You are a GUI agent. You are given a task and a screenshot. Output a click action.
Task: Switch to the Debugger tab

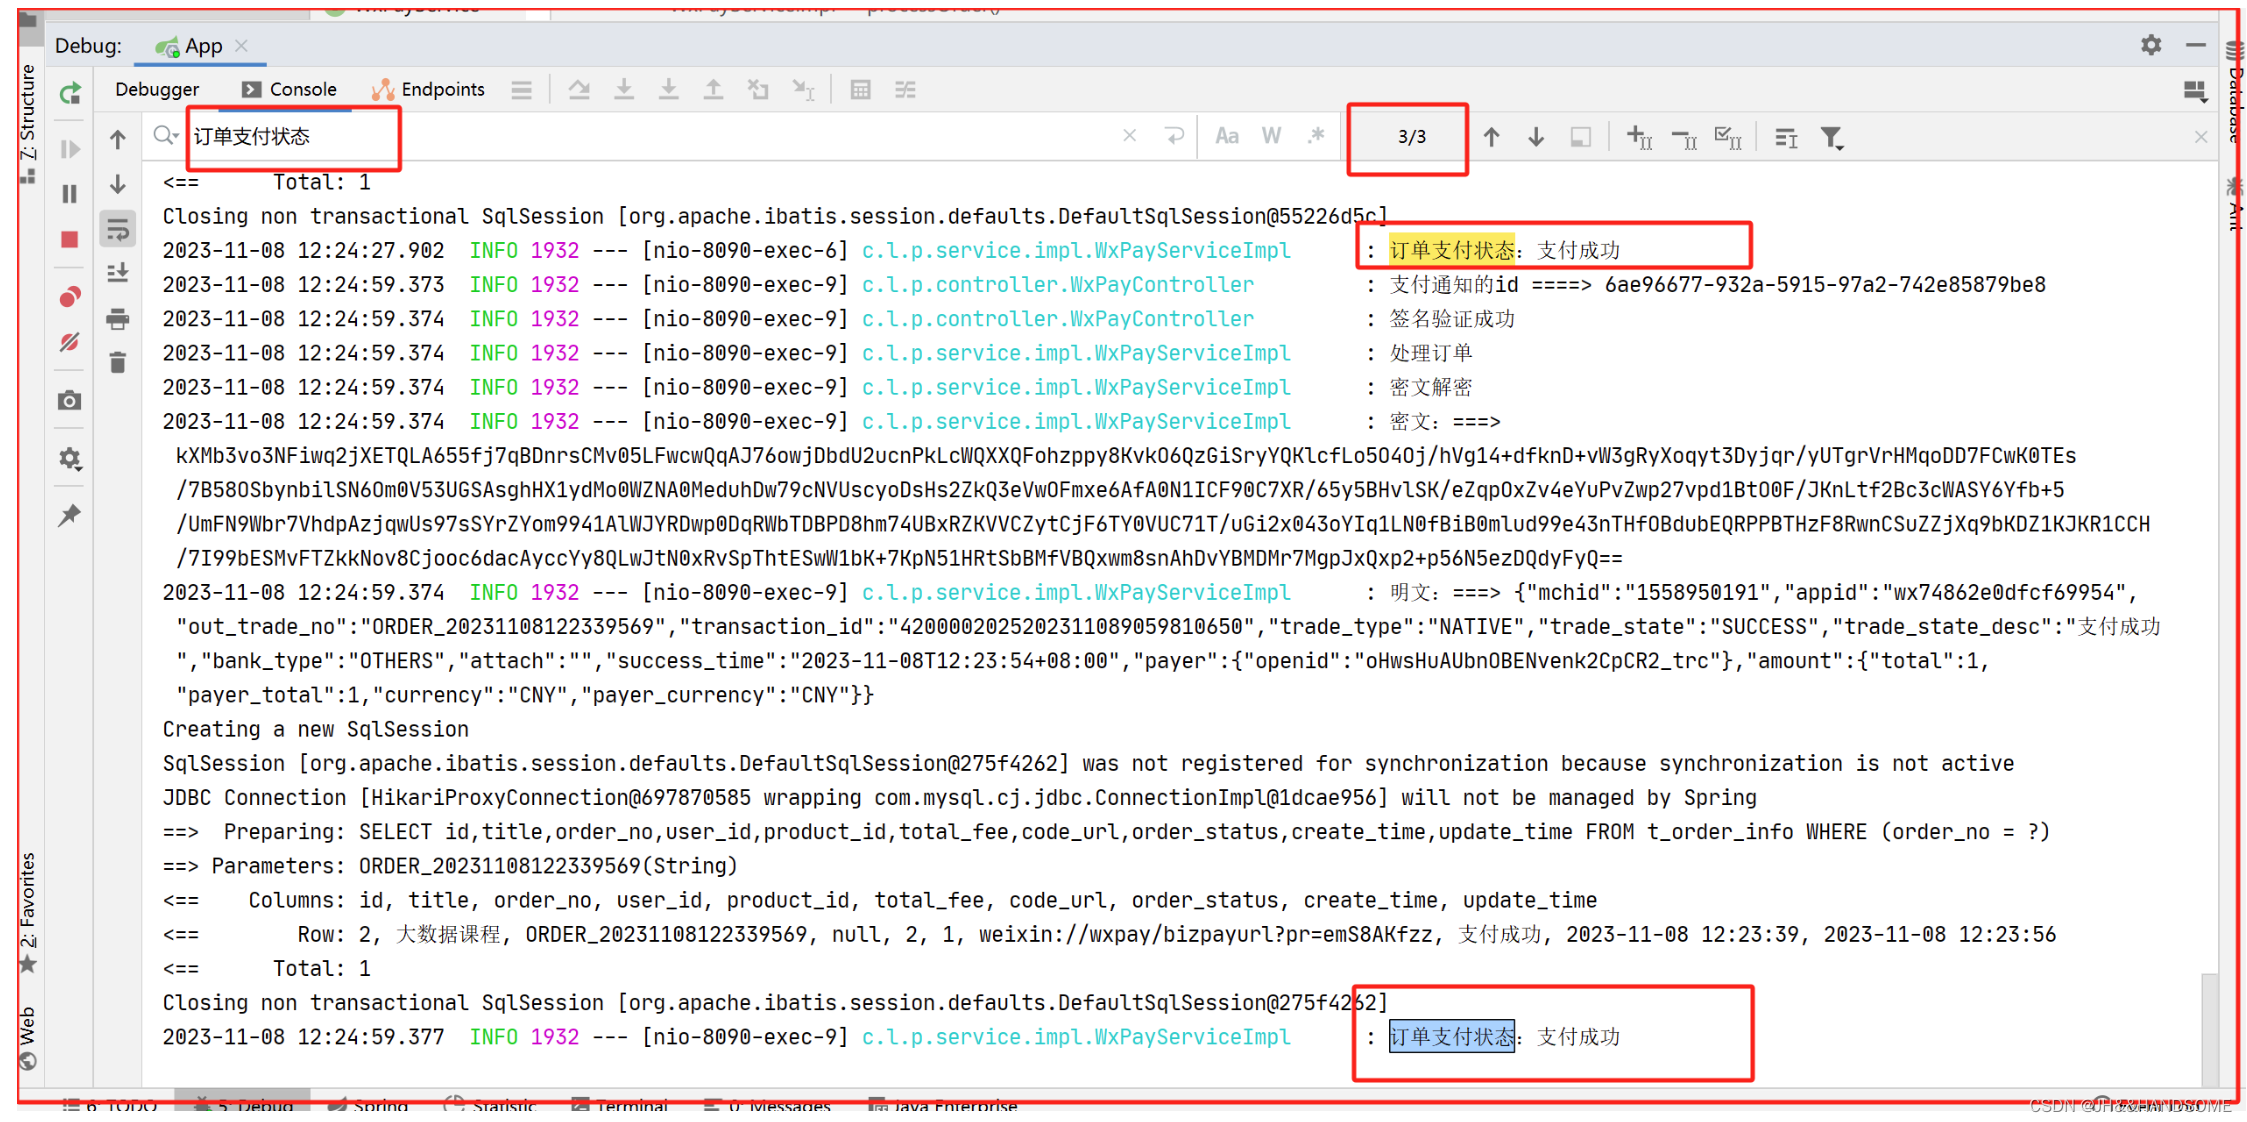pyautogui.click(x=157, y=90)
